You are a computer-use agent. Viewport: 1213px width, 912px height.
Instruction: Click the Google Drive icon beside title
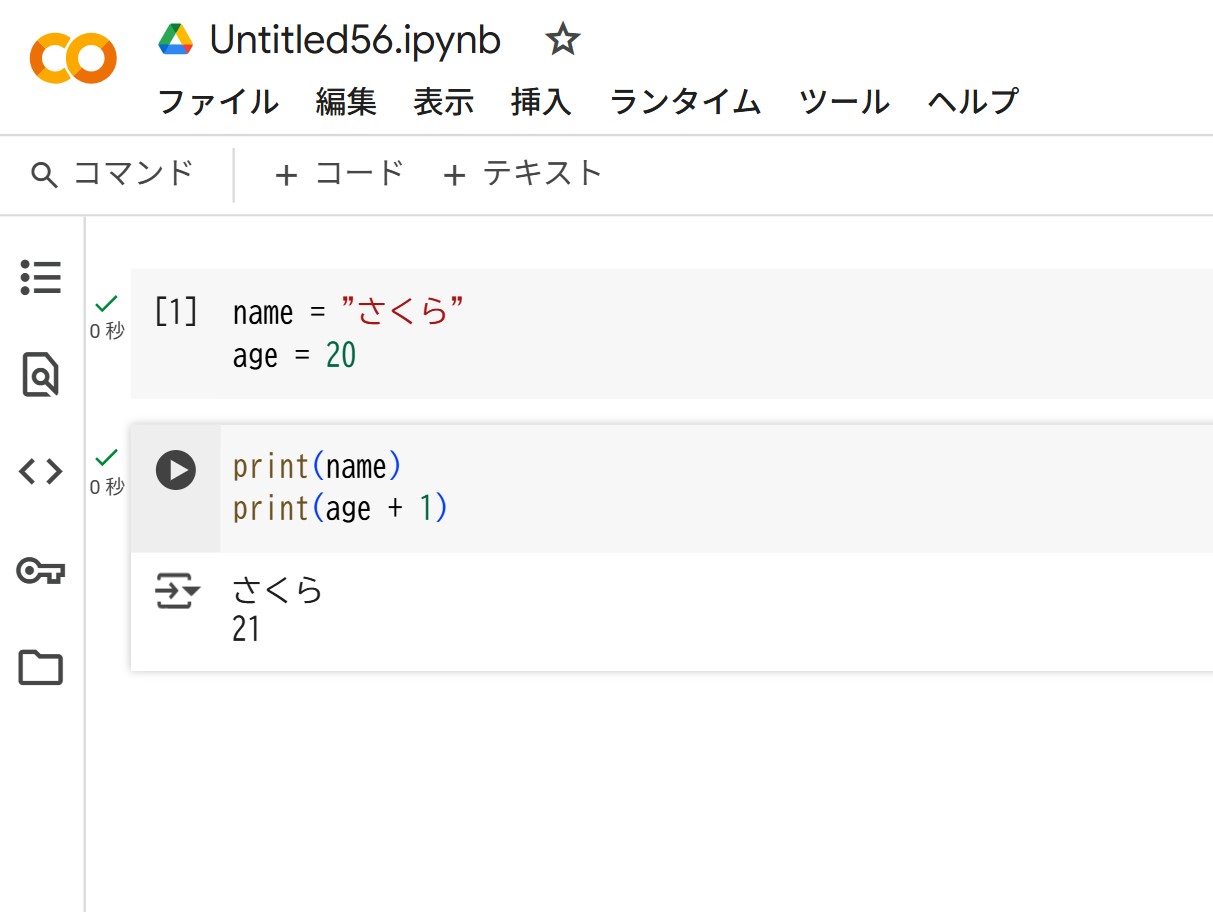176,40
